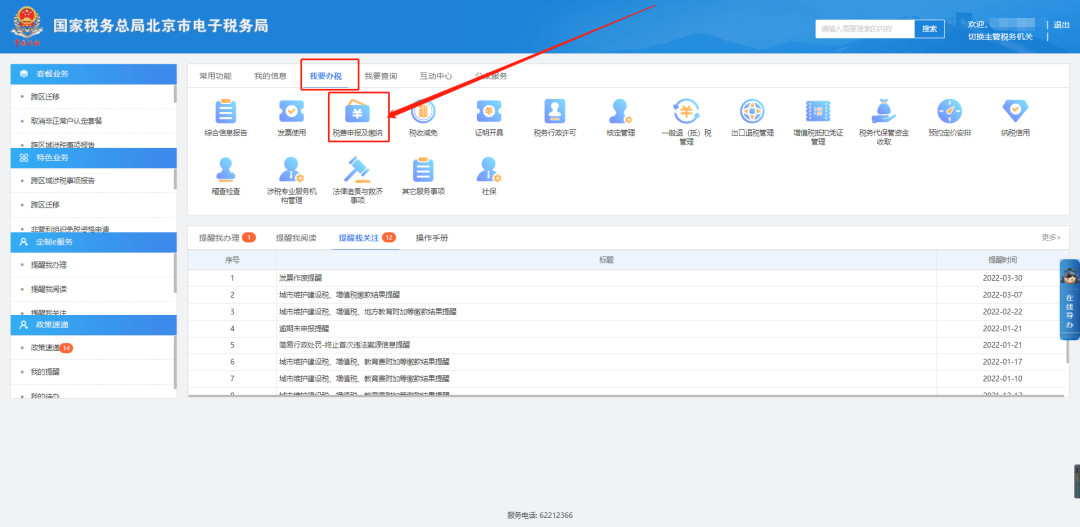Switch to the 我要查询 tab
Image resolution: width=1080 pixels, height=527 pixels.
(380, 76)
